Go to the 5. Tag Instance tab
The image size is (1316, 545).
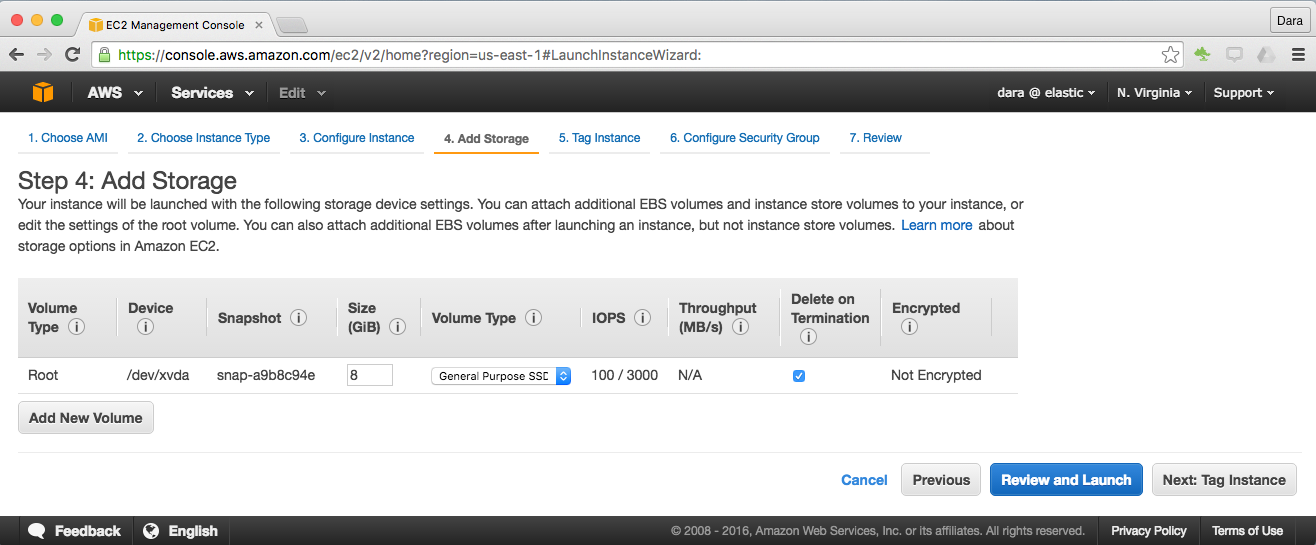coord(599,138)
